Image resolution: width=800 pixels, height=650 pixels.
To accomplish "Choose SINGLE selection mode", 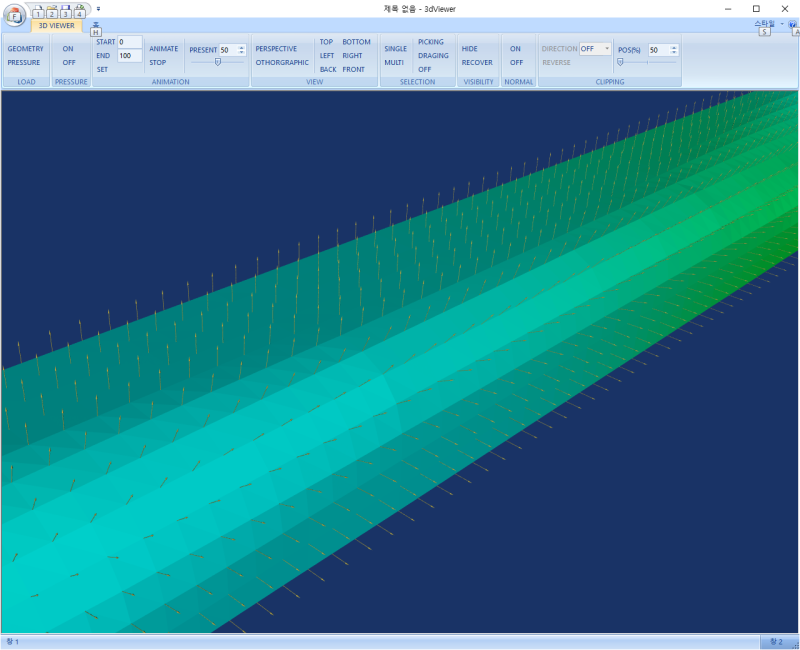I will point(395,48).
